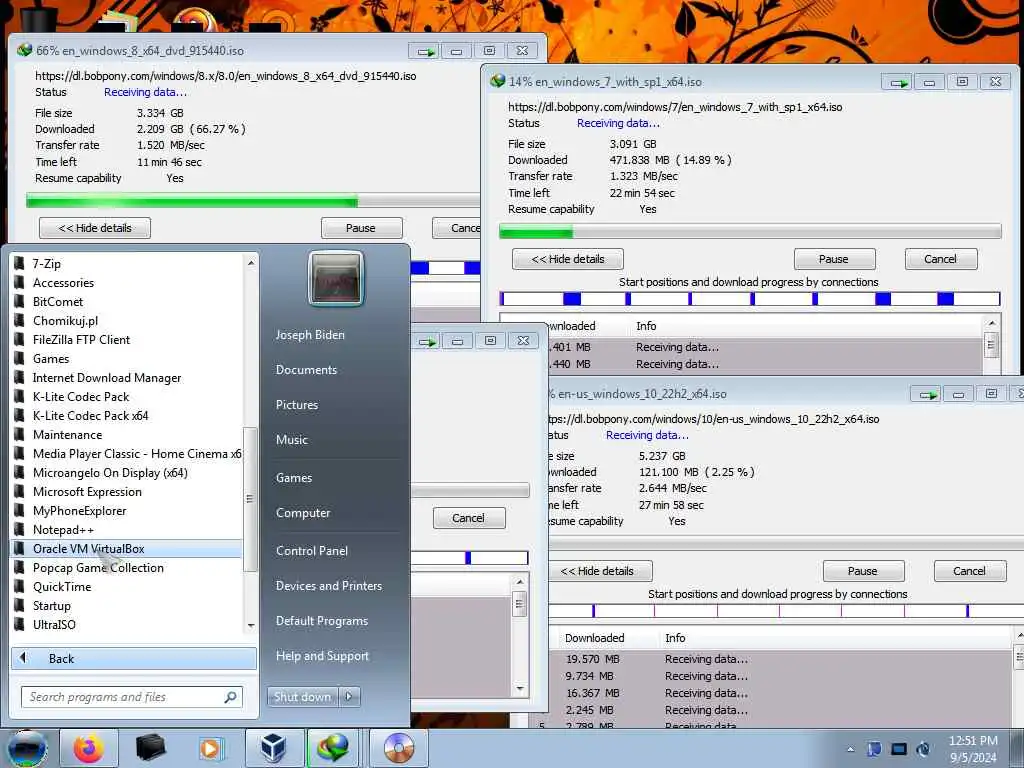This screenshot has width=1024, height=768.
Task: Click the green progress bar of Windows 8 download
Action: (192, 200)
